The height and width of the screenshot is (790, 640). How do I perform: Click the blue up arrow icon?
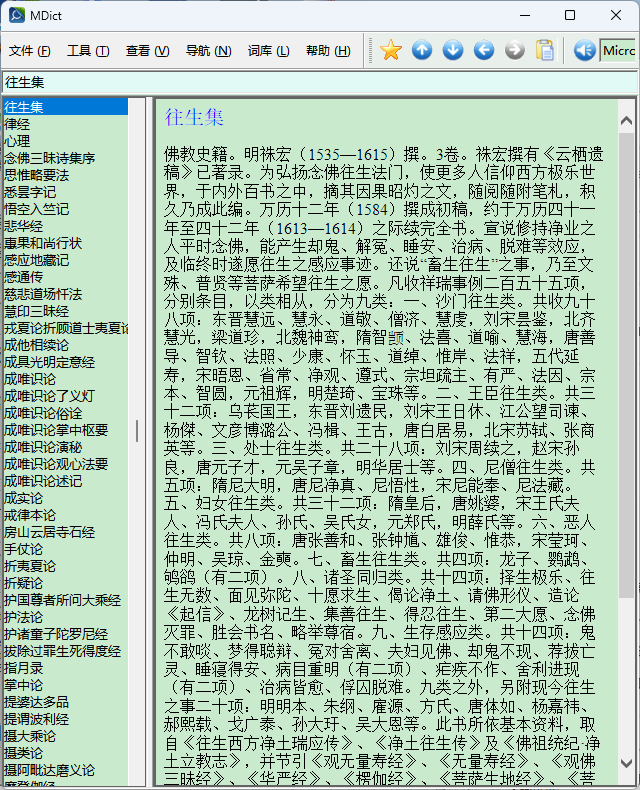coord(422,51)
